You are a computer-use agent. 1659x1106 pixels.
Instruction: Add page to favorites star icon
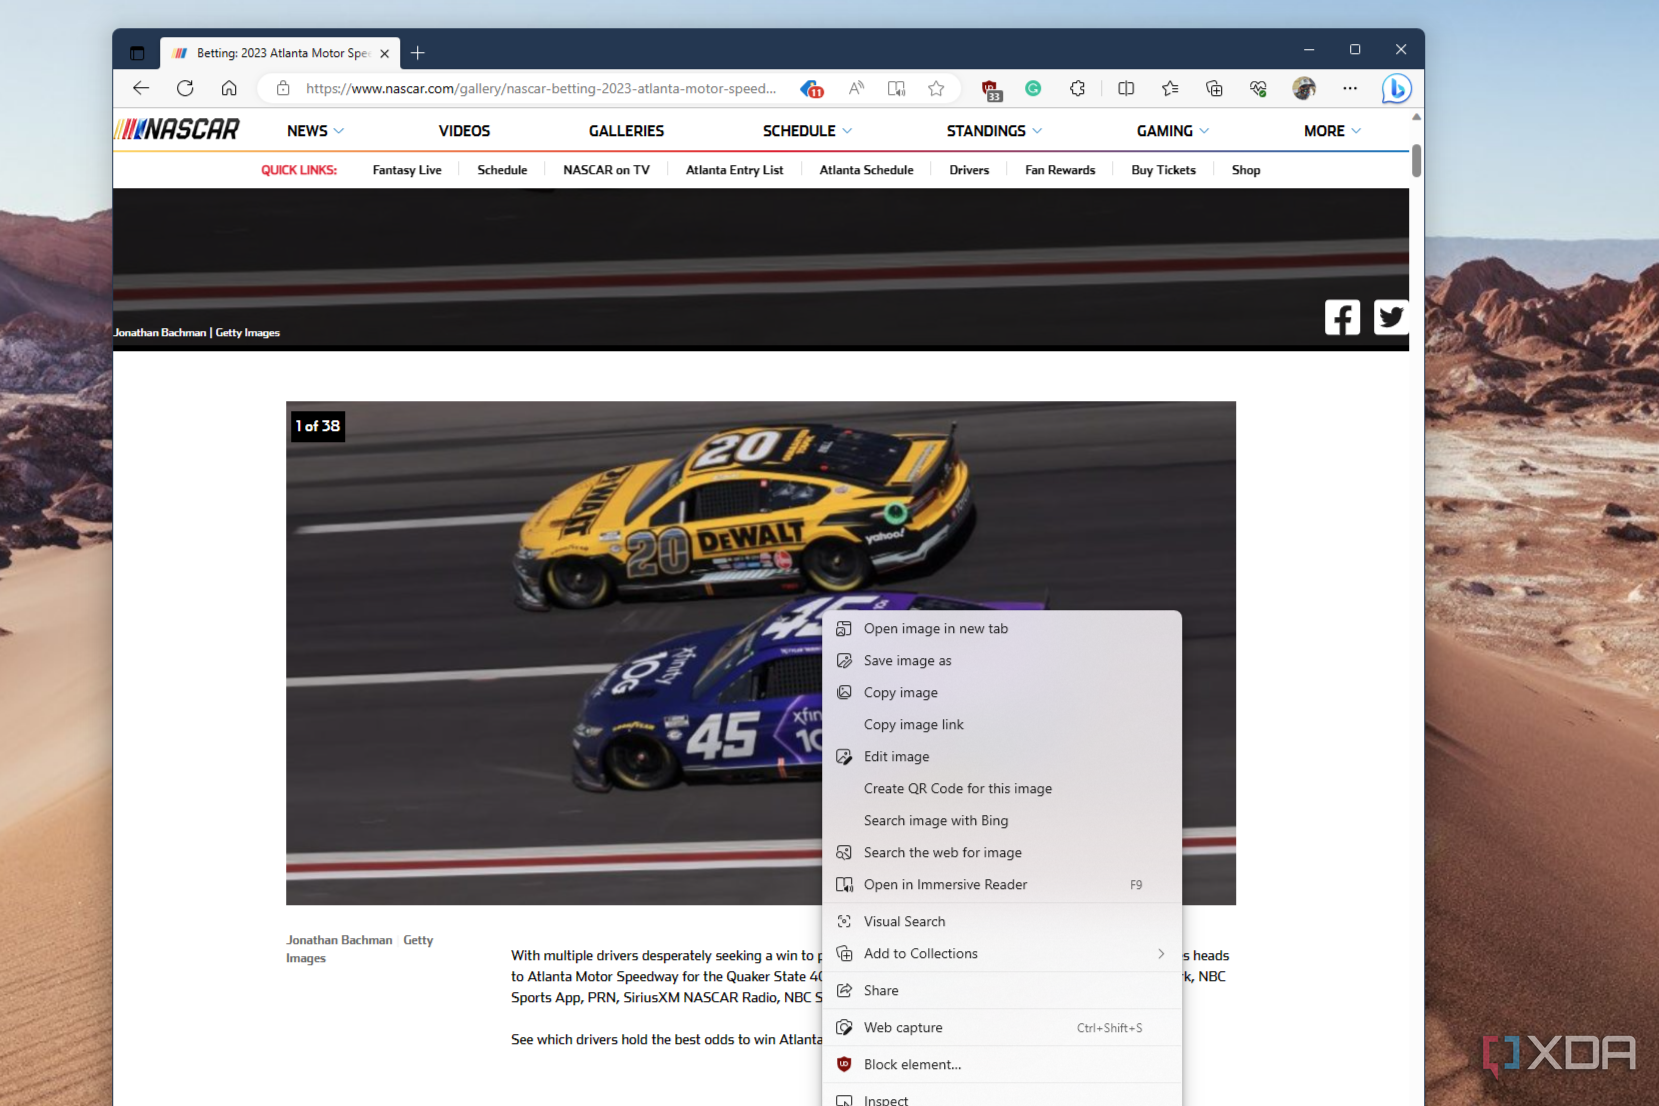coord(936,88)
